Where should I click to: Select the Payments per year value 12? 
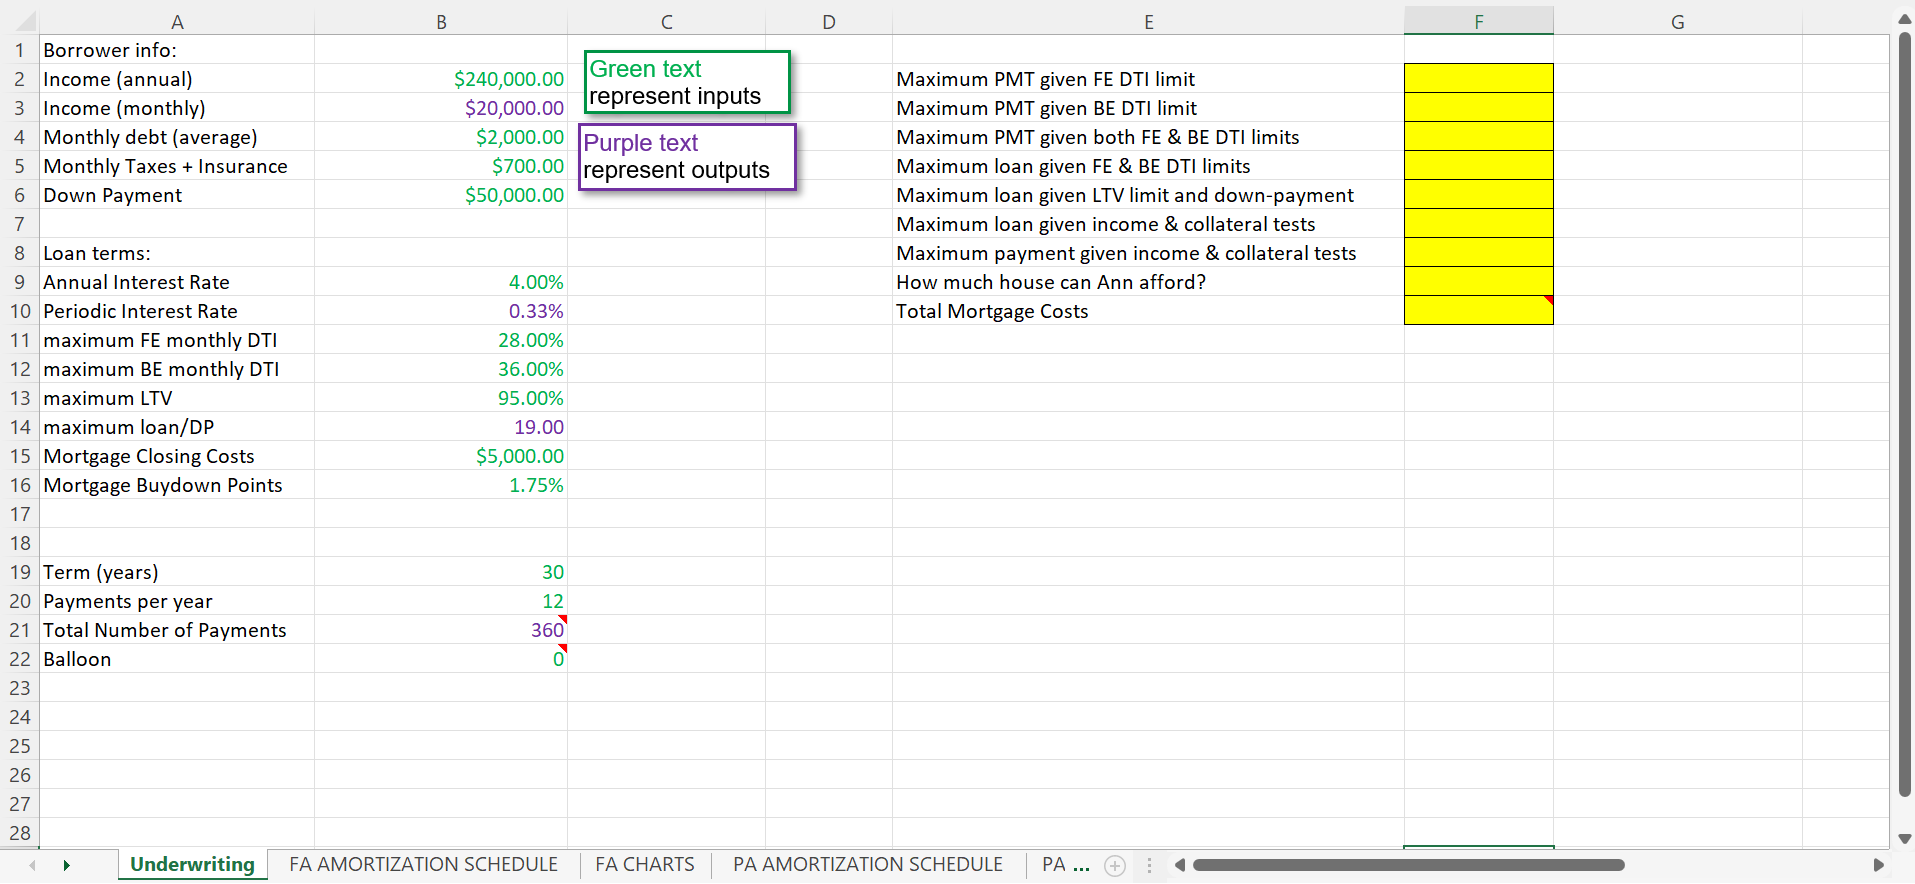[441, 601]
